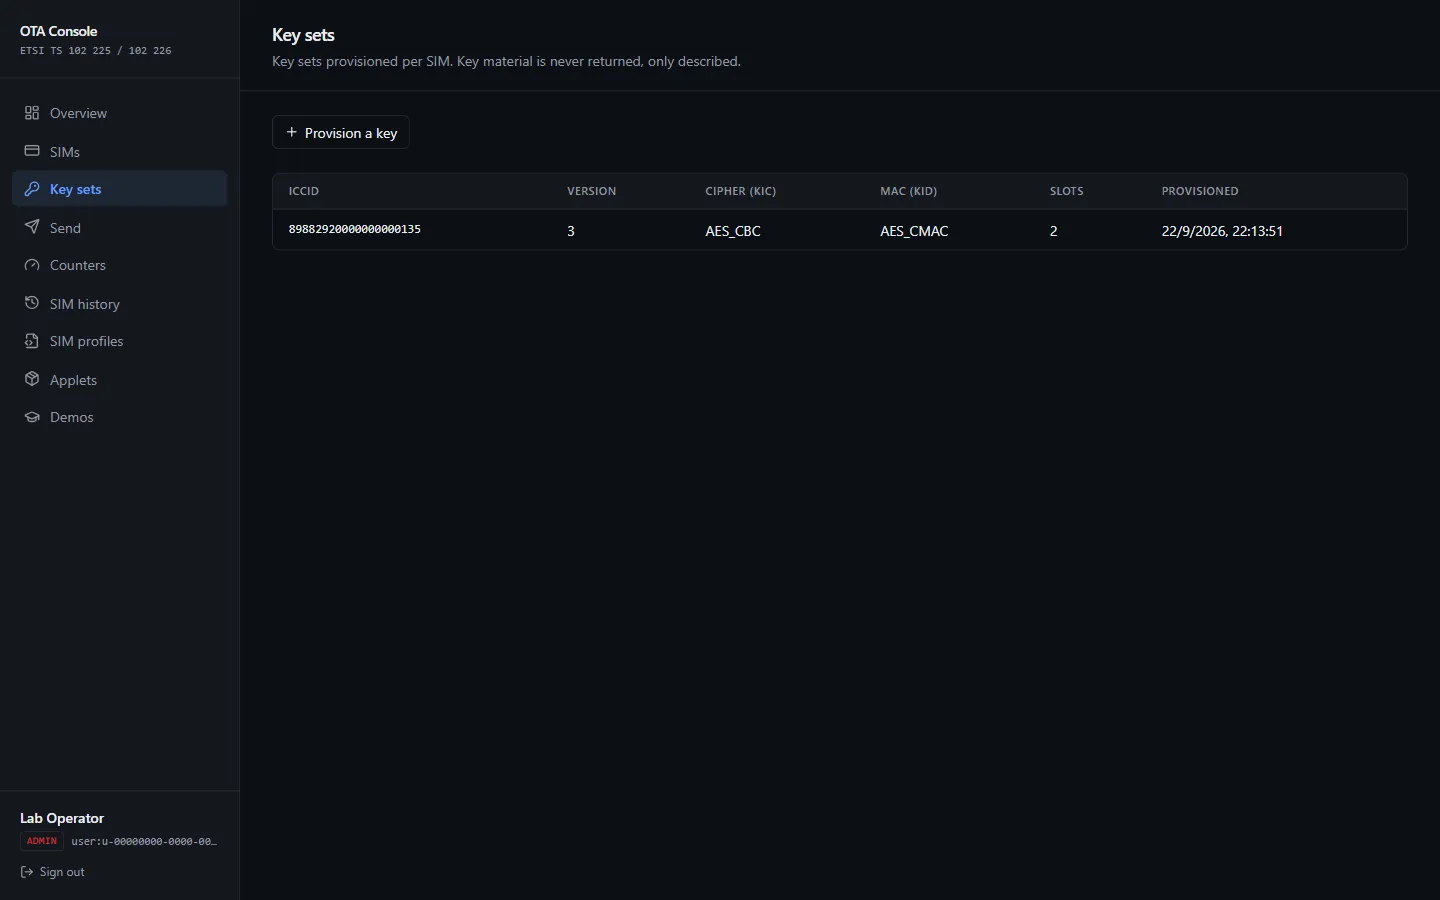Click the Counters gauge icon

click(x=32, y=265)
